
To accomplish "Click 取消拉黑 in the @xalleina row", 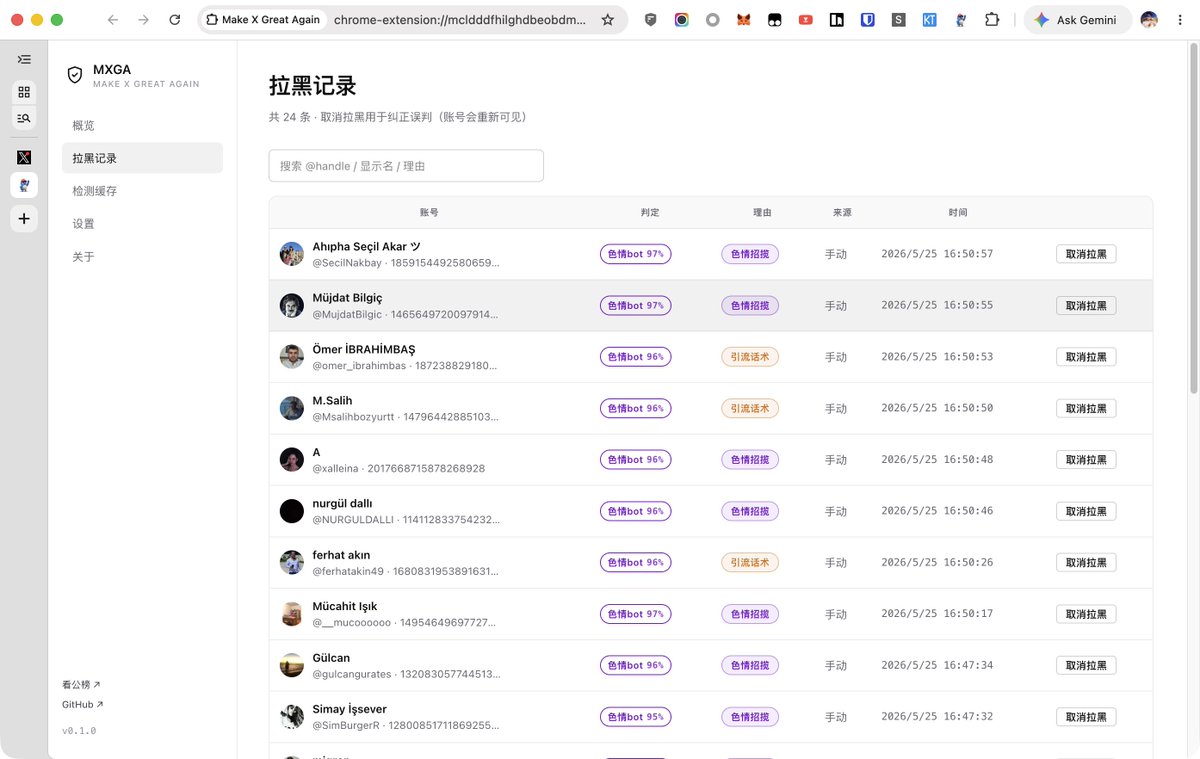I will (x=1086, y=460).
